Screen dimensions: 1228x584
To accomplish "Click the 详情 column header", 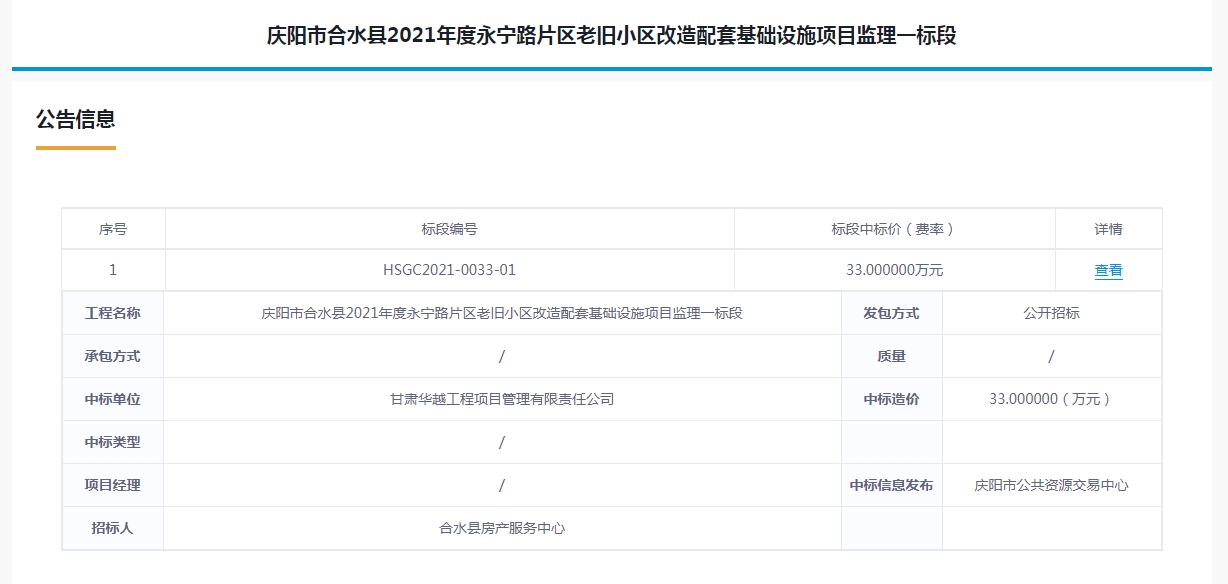I will (x=1108, y=229).
